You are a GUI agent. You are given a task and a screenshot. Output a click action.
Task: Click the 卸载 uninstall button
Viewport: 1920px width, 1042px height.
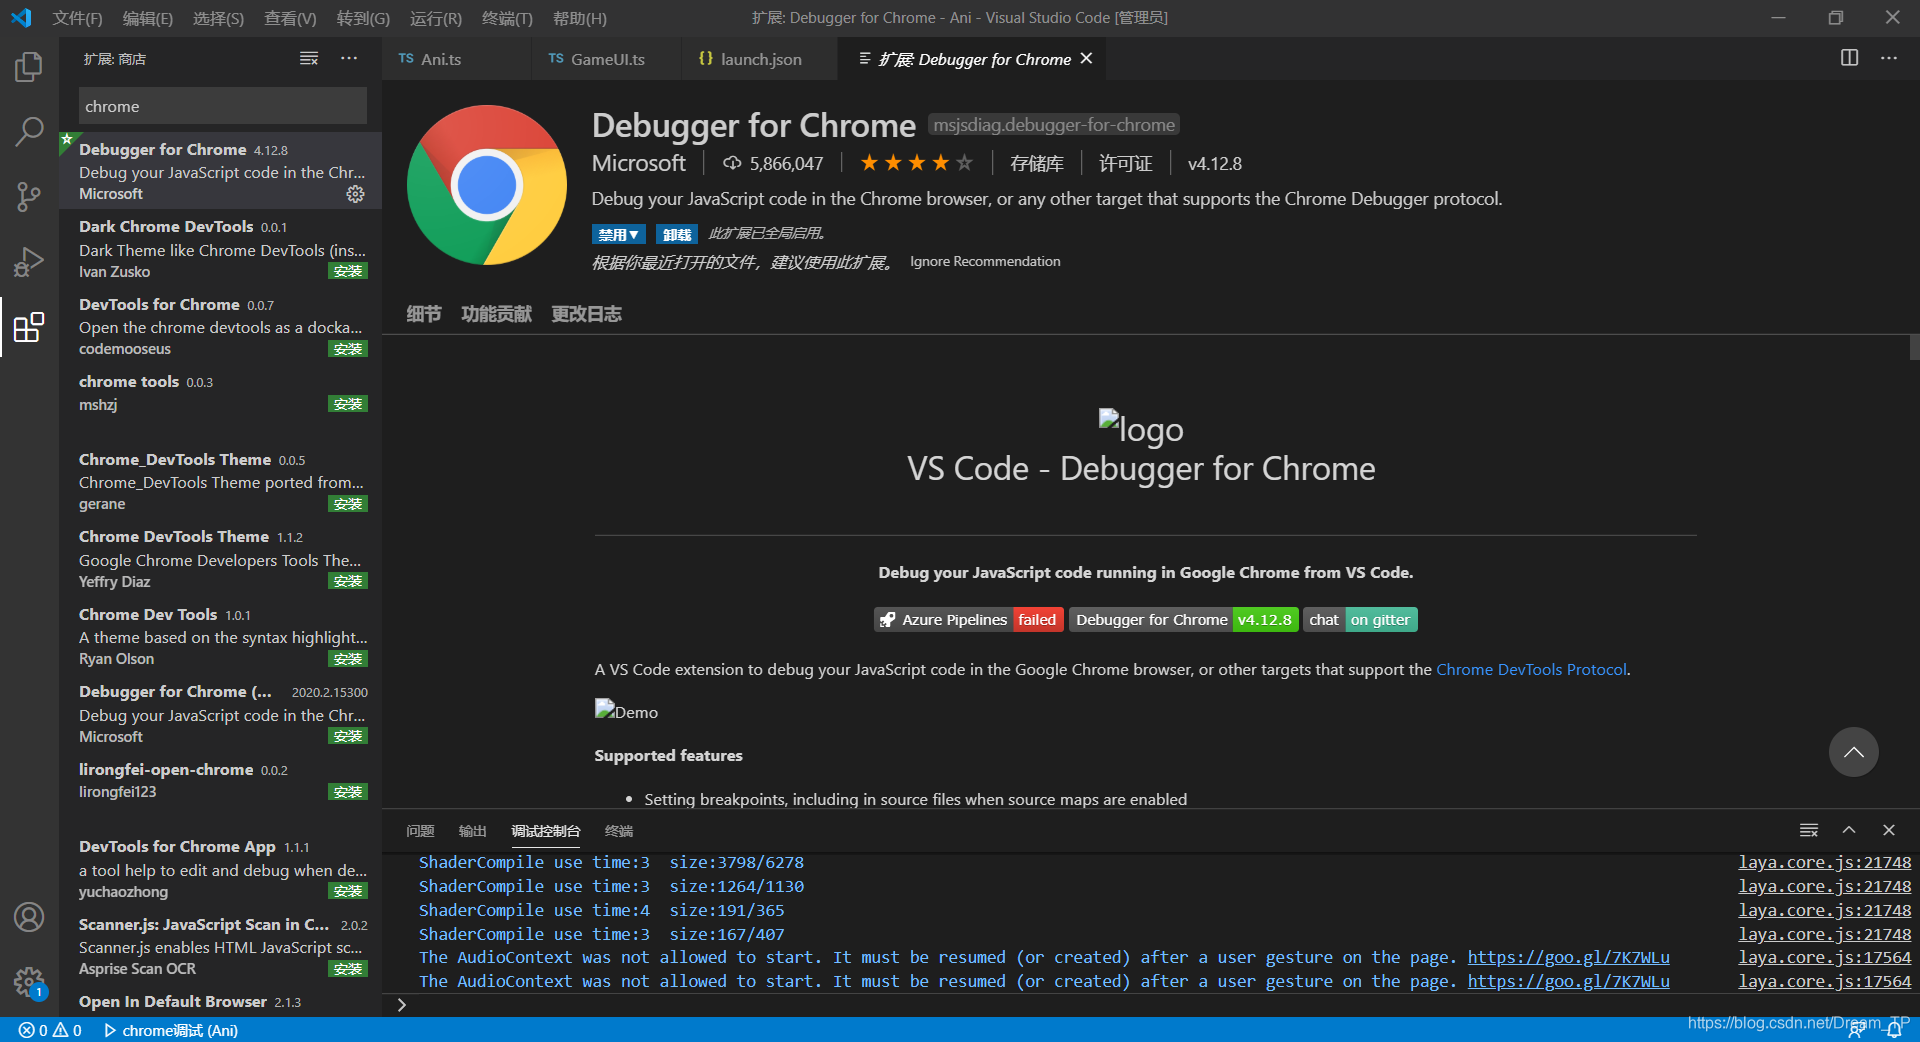pos(677,234)
